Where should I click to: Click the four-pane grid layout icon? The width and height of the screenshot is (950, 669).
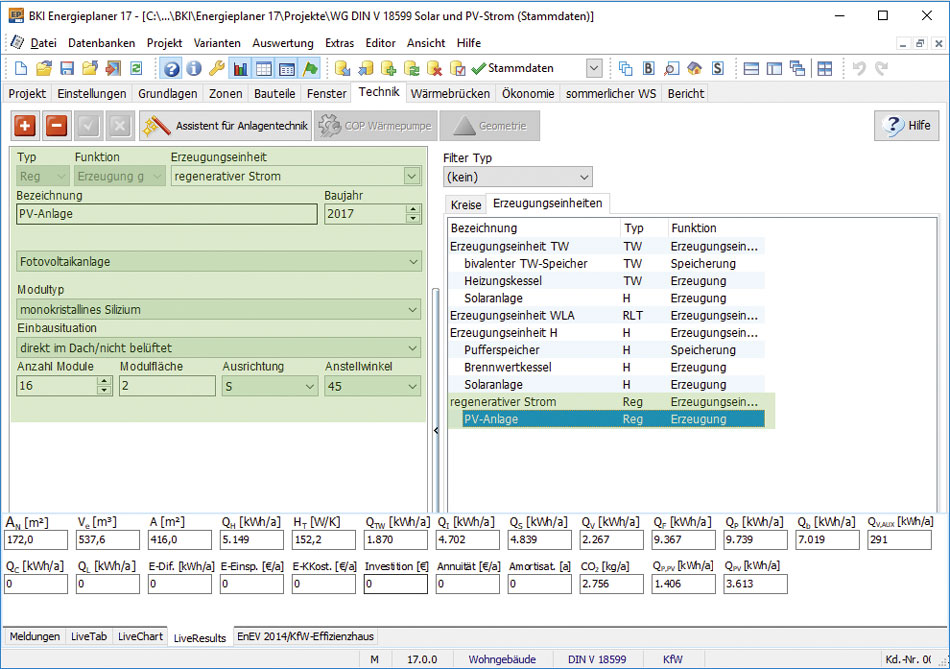(825, 68)
